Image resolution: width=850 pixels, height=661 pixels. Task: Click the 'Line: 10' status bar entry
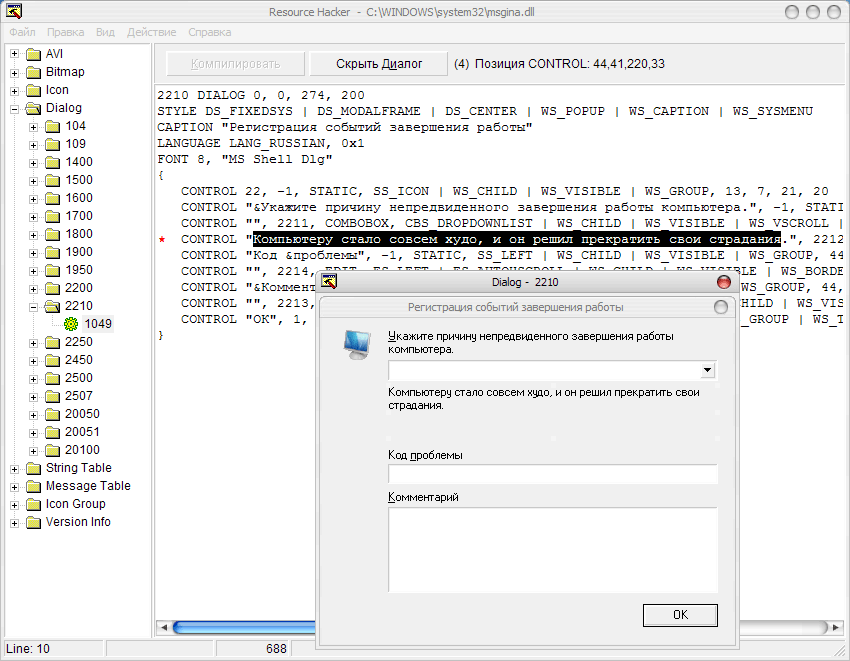(x=28, y=649)
